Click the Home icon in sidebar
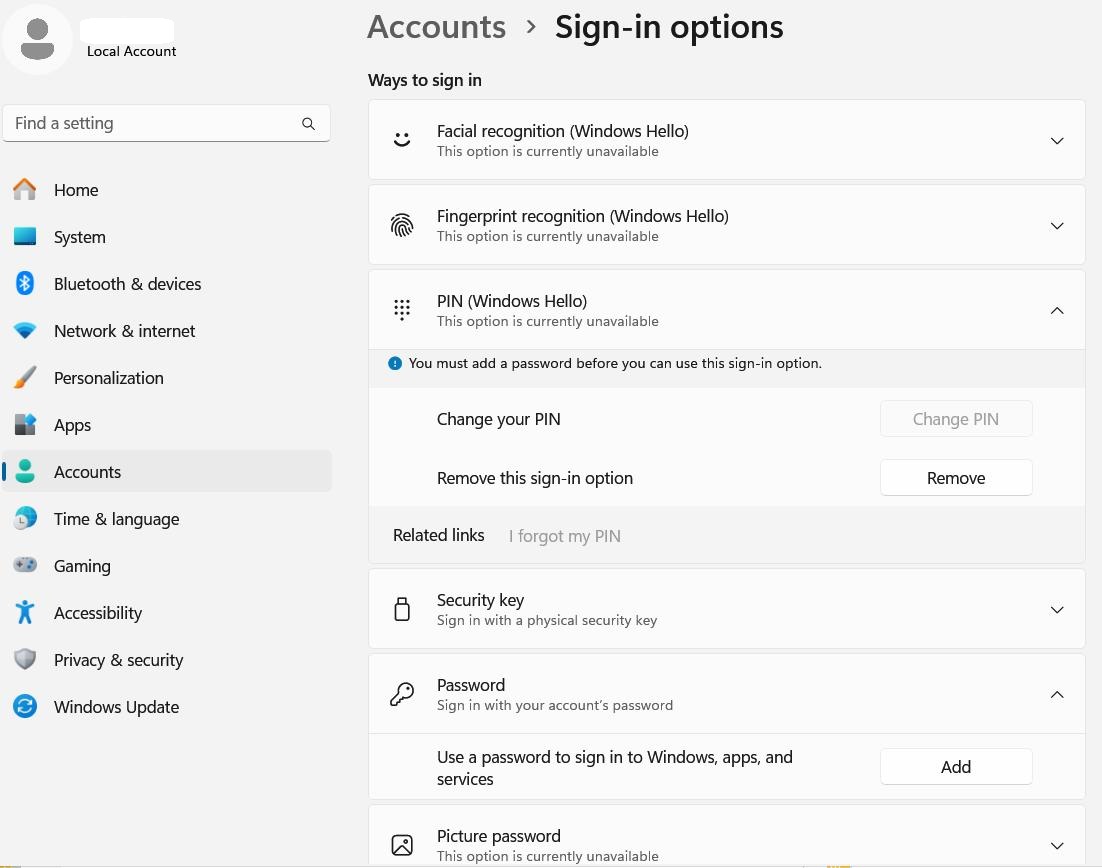This screenshot has width=1102, height=868. pyautogui.click(x=25, y=189)
